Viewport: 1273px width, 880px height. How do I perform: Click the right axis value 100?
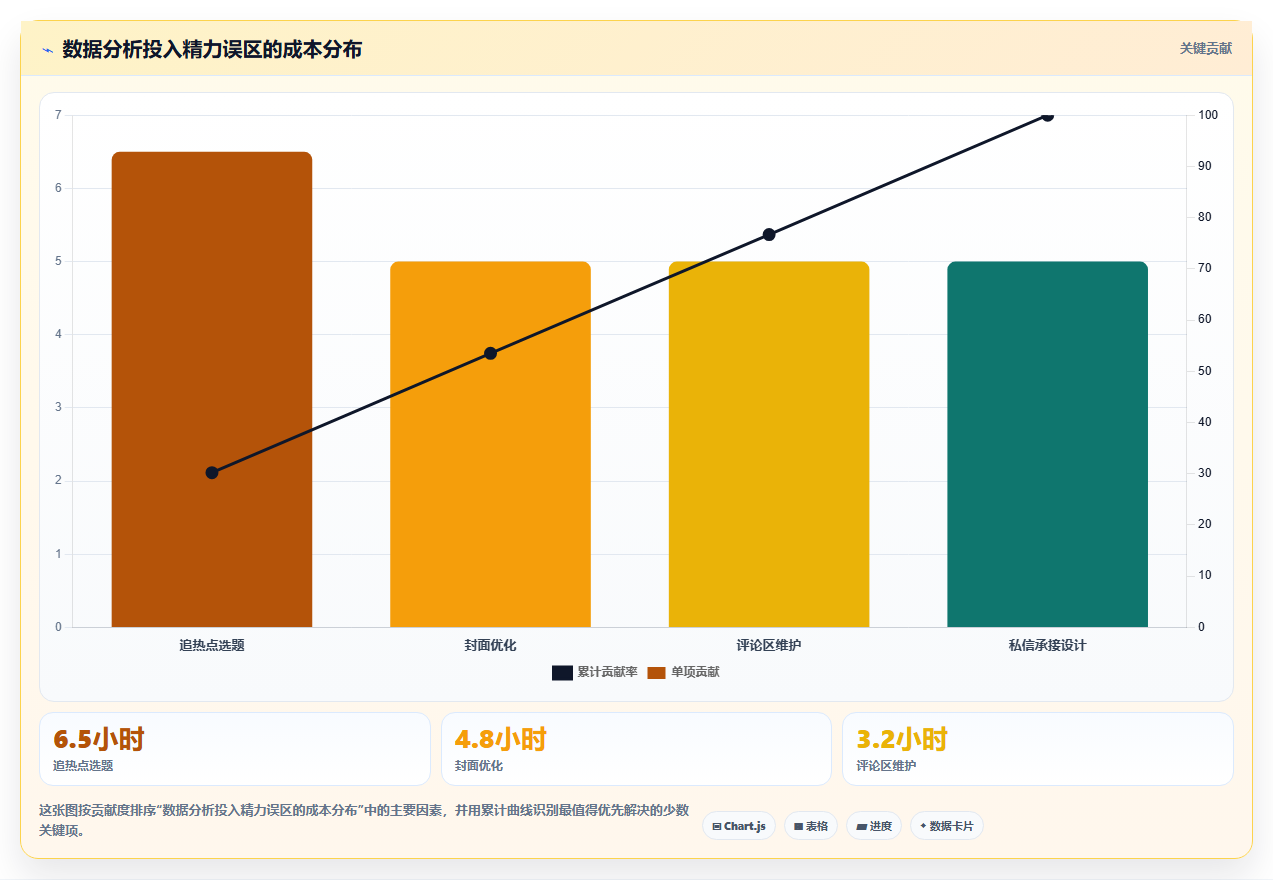click(1208, 115)
